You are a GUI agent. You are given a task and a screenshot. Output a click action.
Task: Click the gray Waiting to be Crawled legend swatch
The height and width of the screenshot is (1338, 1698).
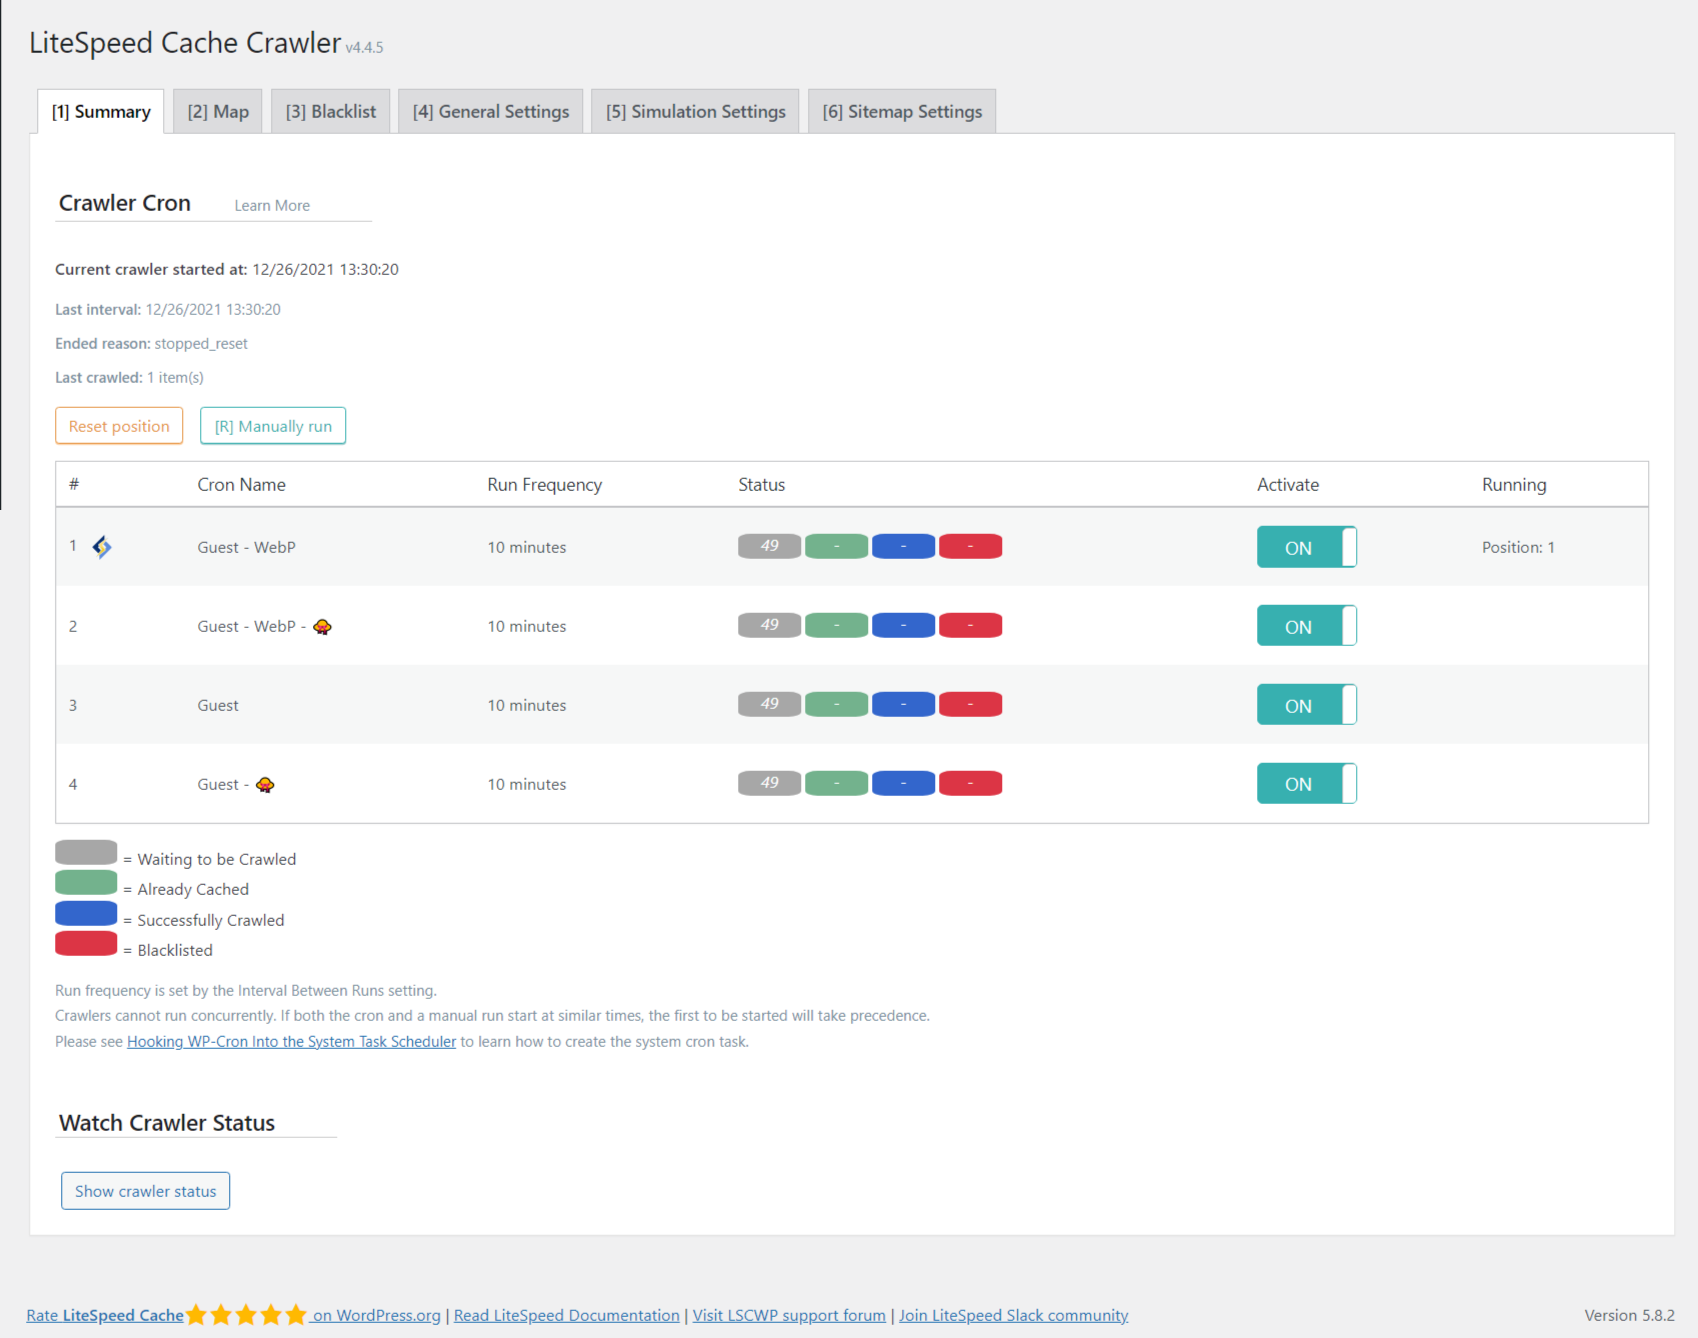point(86,851)
